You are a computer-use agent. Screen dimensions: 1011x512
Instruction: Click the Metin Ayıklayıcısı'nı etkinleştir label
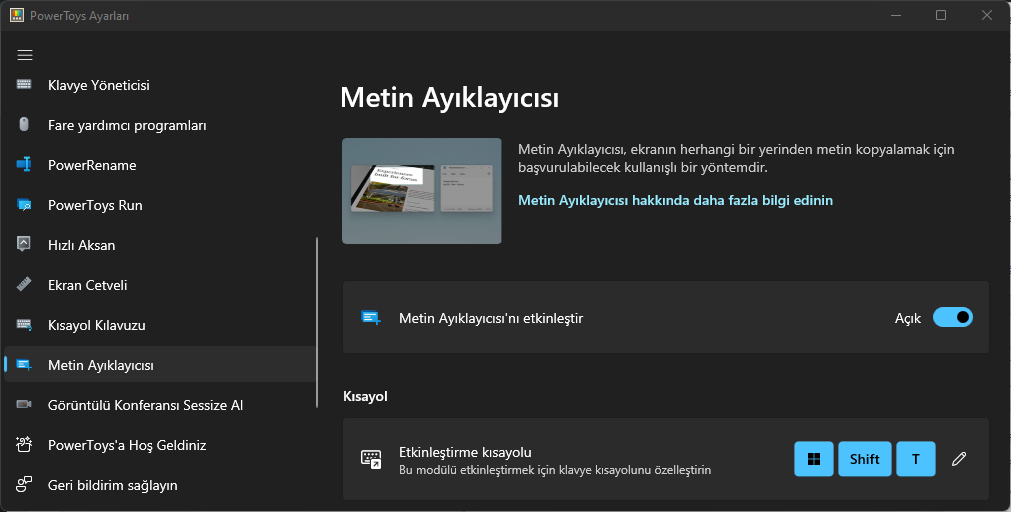pos(491,318)
